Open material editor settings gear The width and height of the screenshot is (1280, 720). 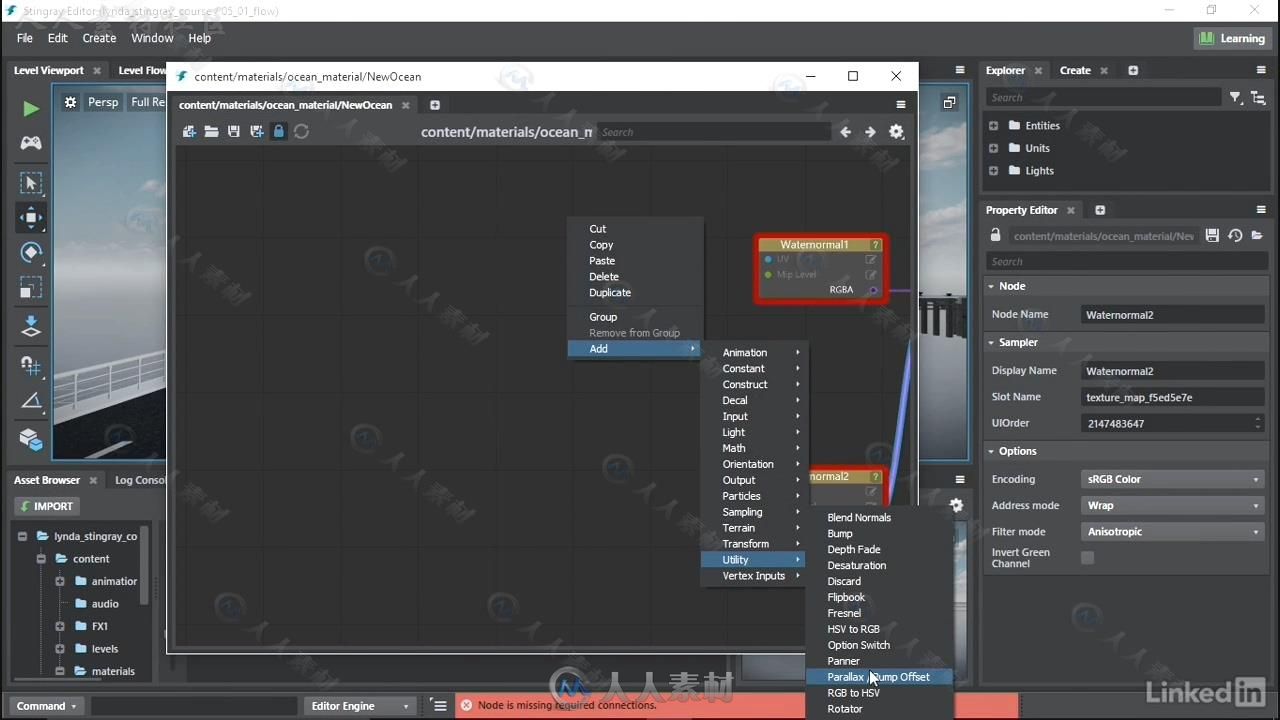pyautogui.click(x=896, y=132)
